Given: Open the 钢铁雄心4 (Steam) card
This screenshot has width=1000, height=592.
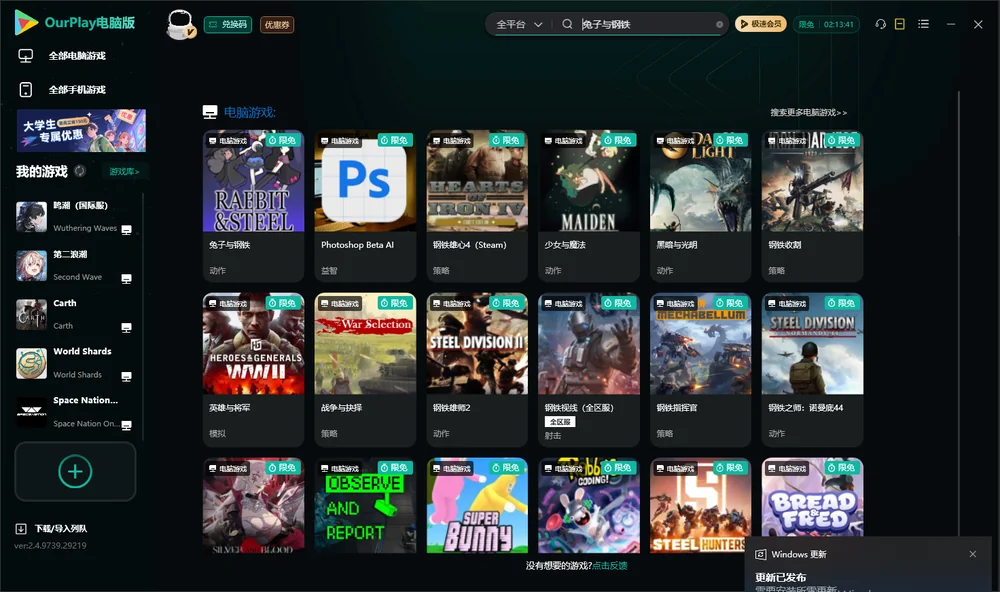Looking at the screenshot, I should [x=477, y=205].
